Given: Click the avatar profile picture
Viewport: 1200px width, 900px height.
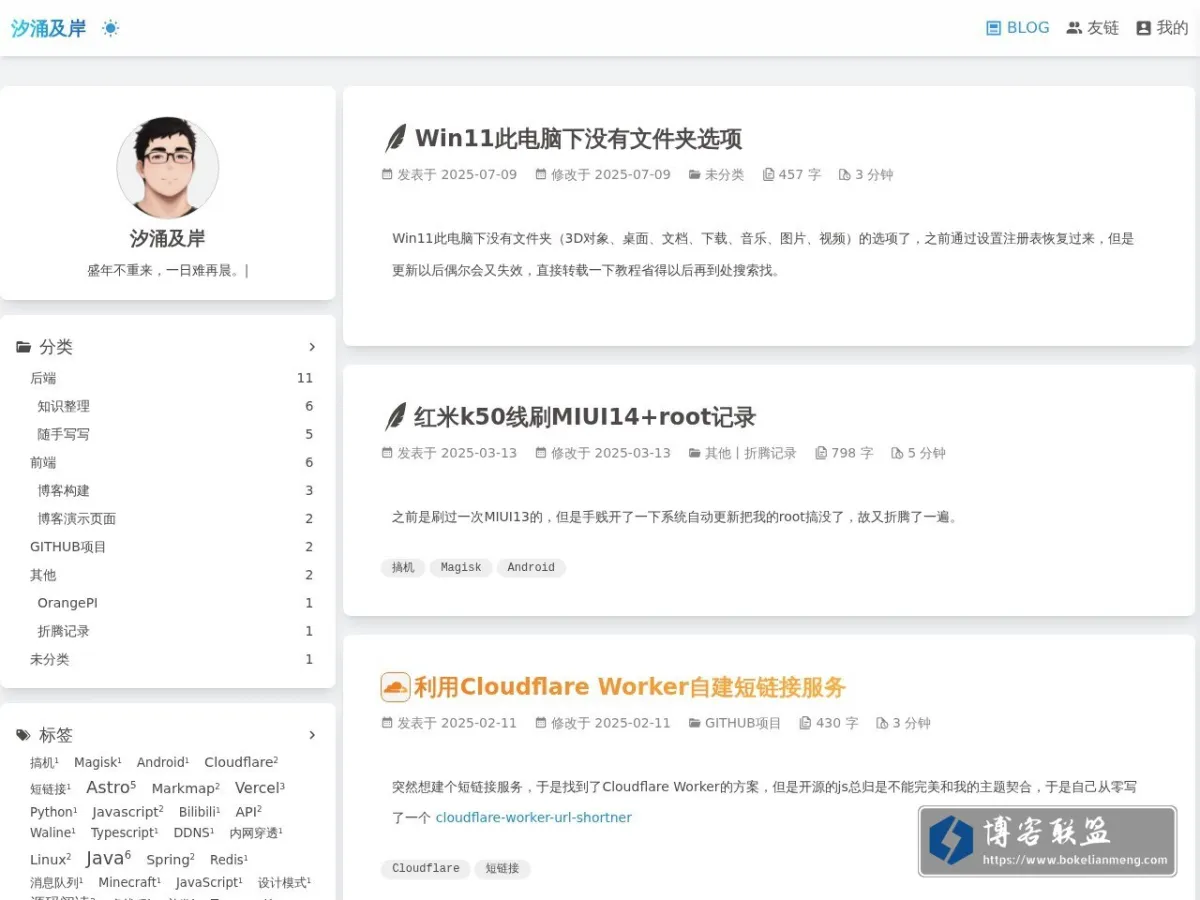Looking at the screenshot, I should click(x=167, y=168).
